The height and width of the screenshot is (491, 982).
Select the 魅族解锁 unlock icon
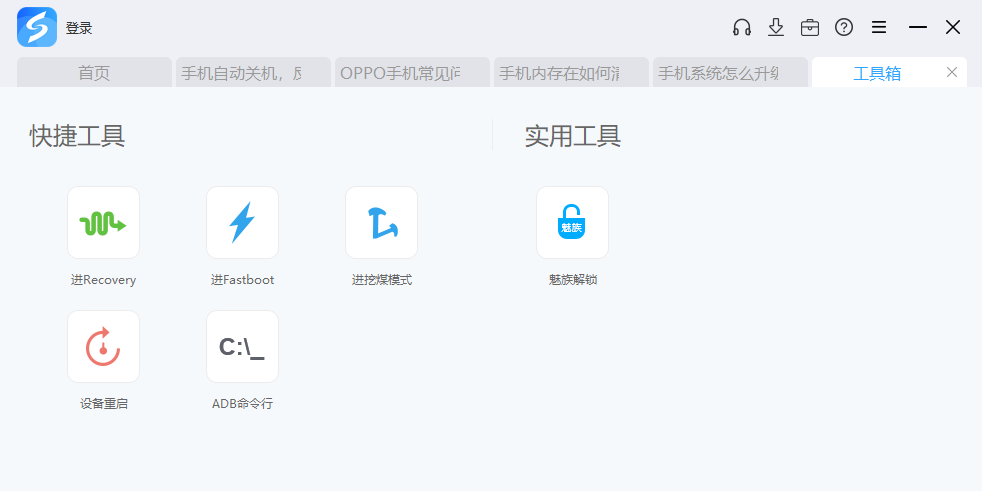pos(572,223)
